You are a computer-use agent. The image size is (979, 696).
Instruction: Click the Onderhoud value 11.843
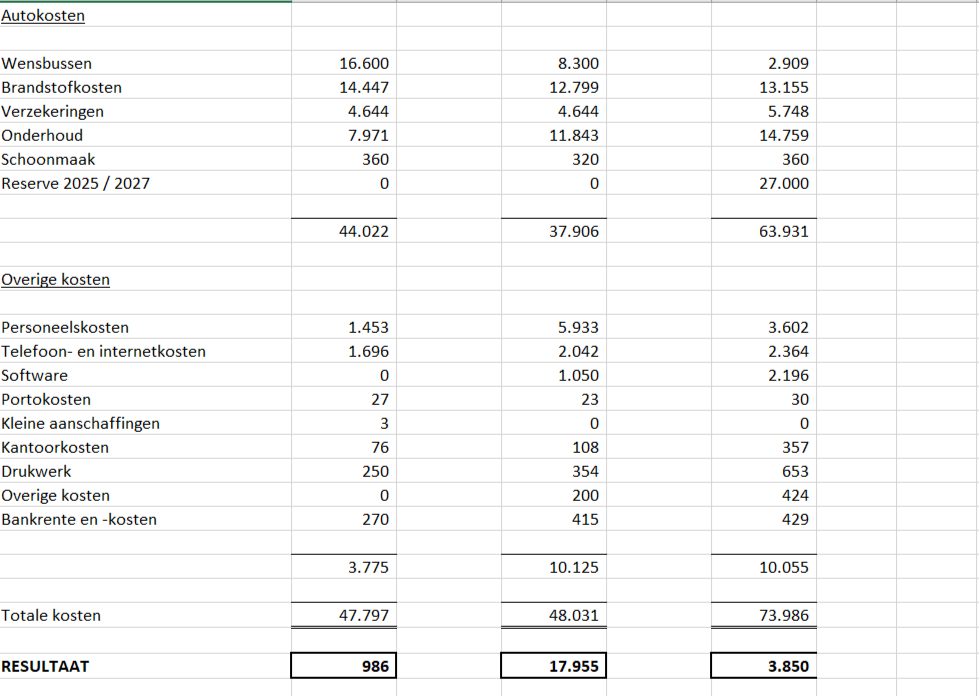(575, 136)
